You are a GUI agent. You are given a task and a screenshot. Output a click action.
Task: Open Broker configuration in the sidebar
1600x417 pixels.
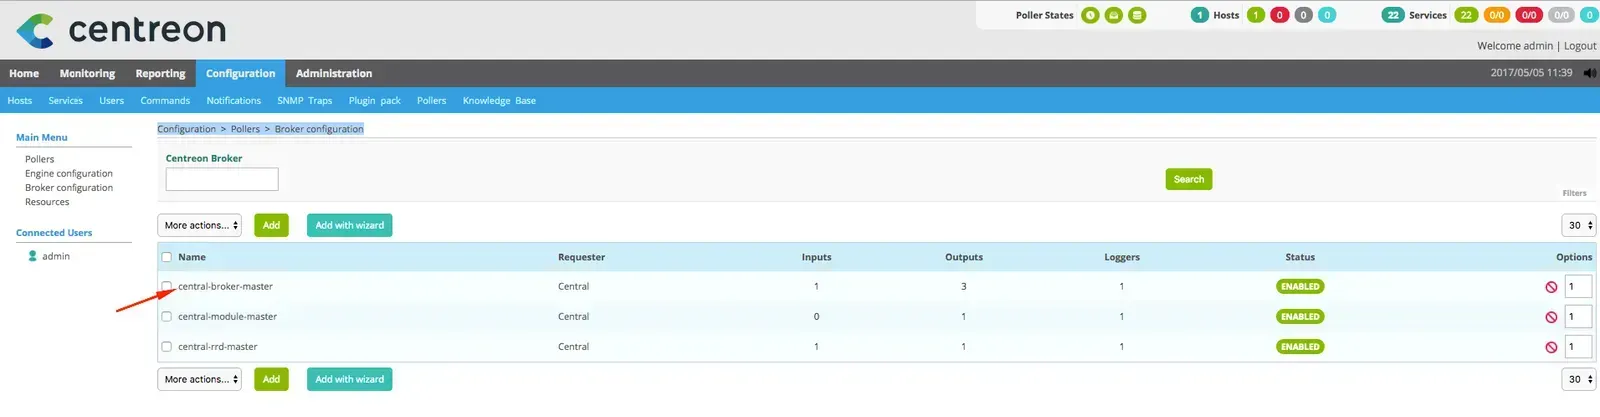(x=69, y=187)
